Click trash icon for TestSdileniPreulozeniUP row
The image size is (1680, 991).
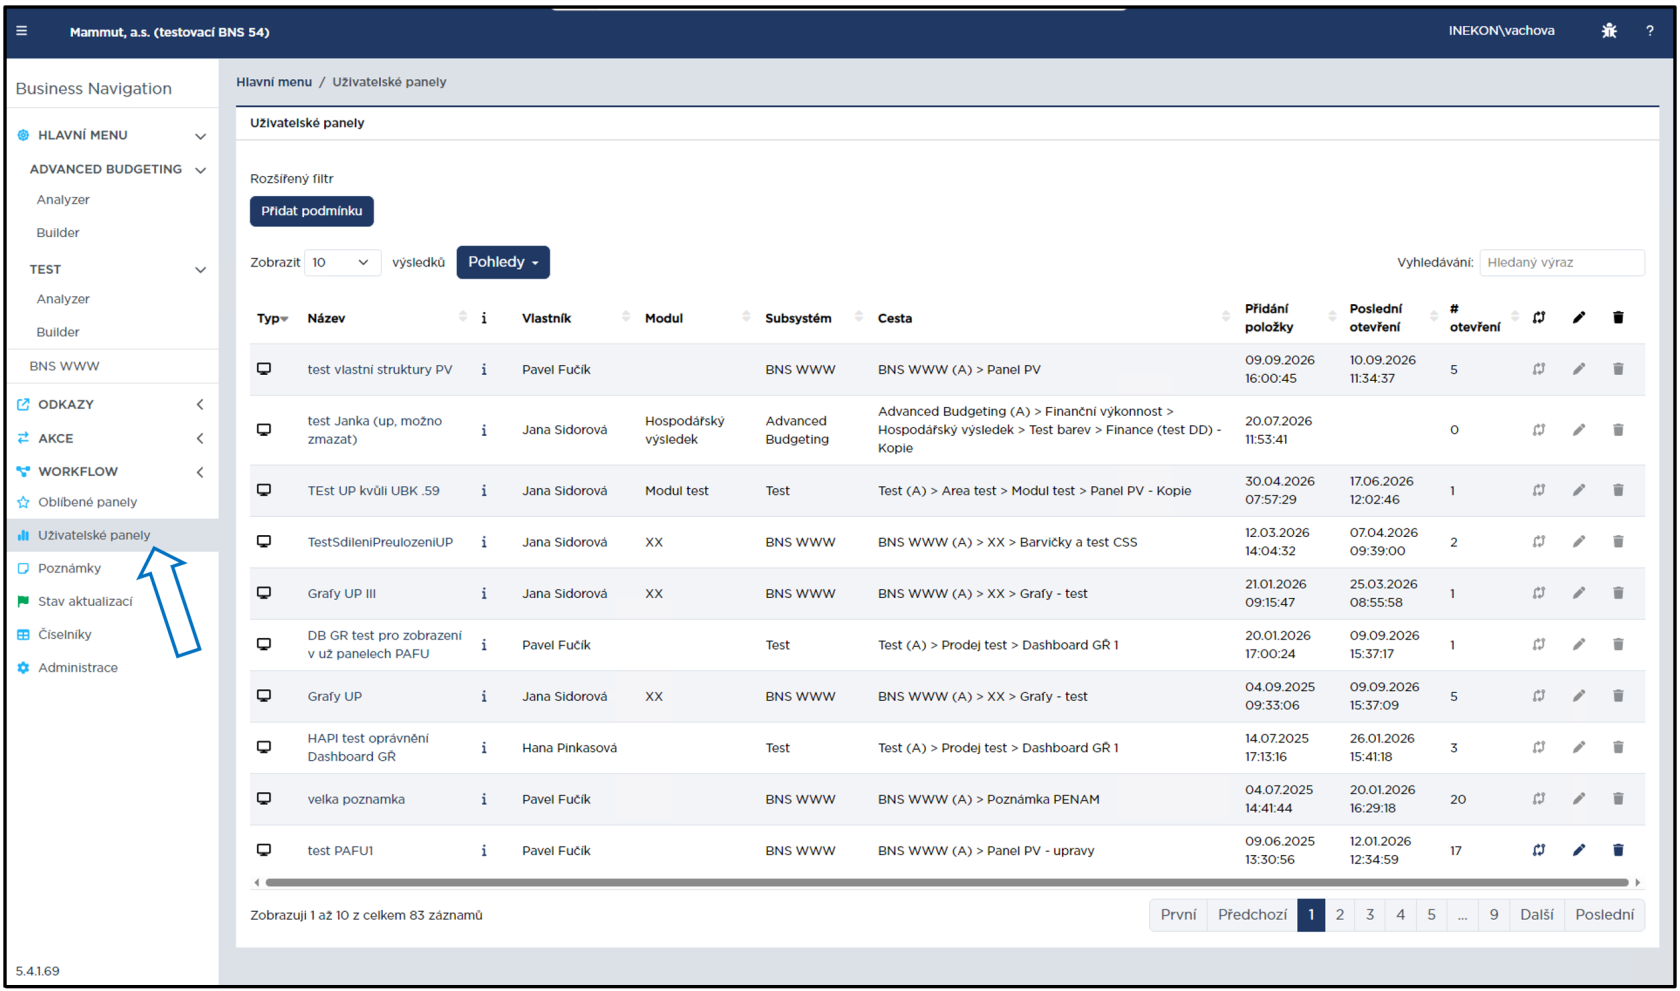tap(1618, 542)
